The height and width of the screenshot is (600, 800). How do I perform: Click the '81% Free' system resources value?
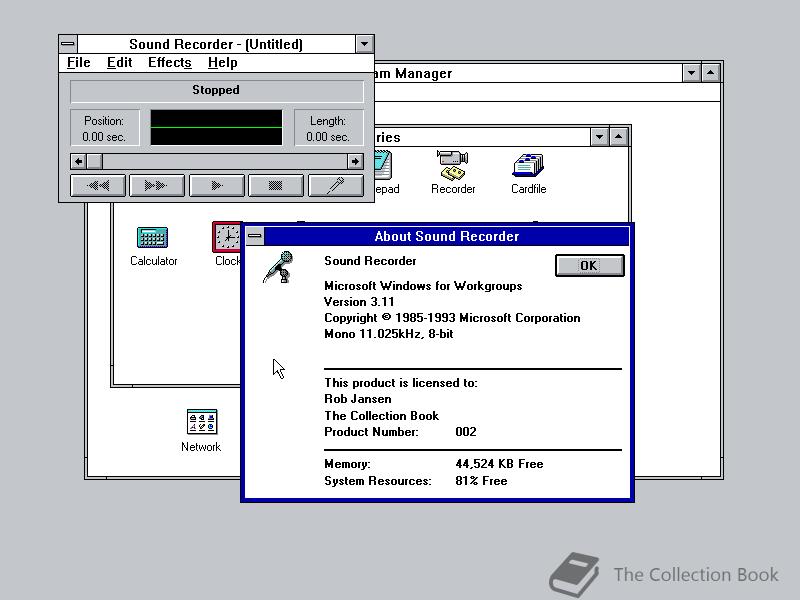[481, 481]
